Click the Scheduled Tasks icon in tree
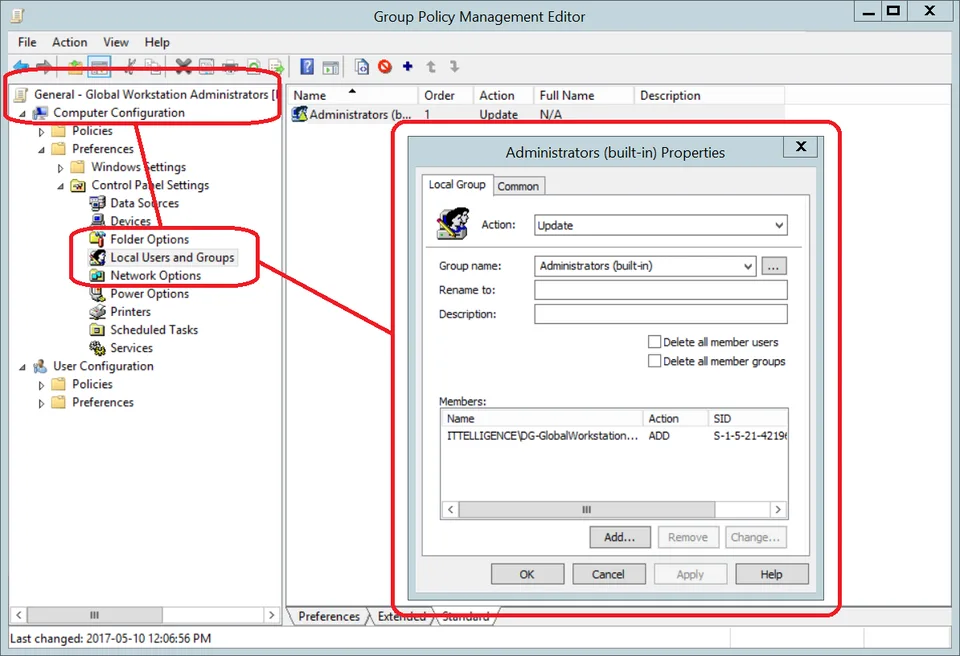Image resolution: width=960 pixels, height=656 pixels. (97, 330)
